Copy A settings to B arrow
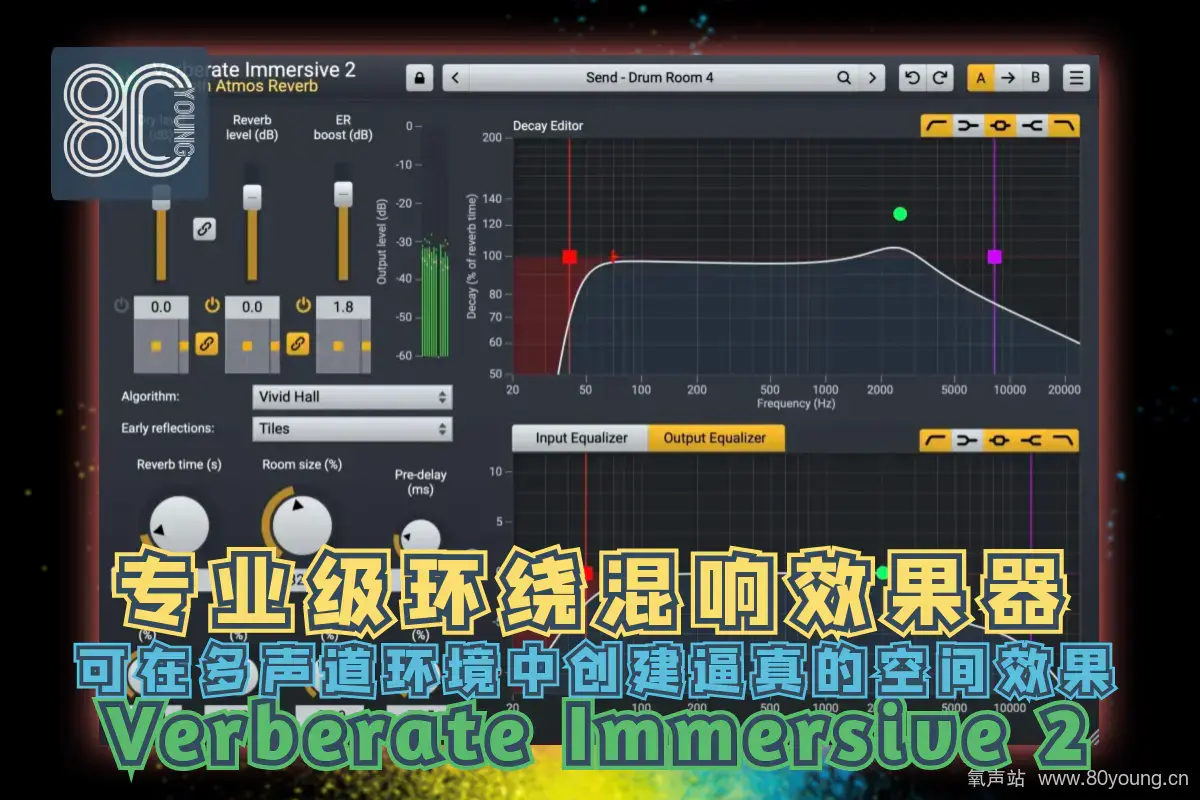The width and height of the screenshot is (1200, 800). pyautogui.click(x=1008, y=77)
